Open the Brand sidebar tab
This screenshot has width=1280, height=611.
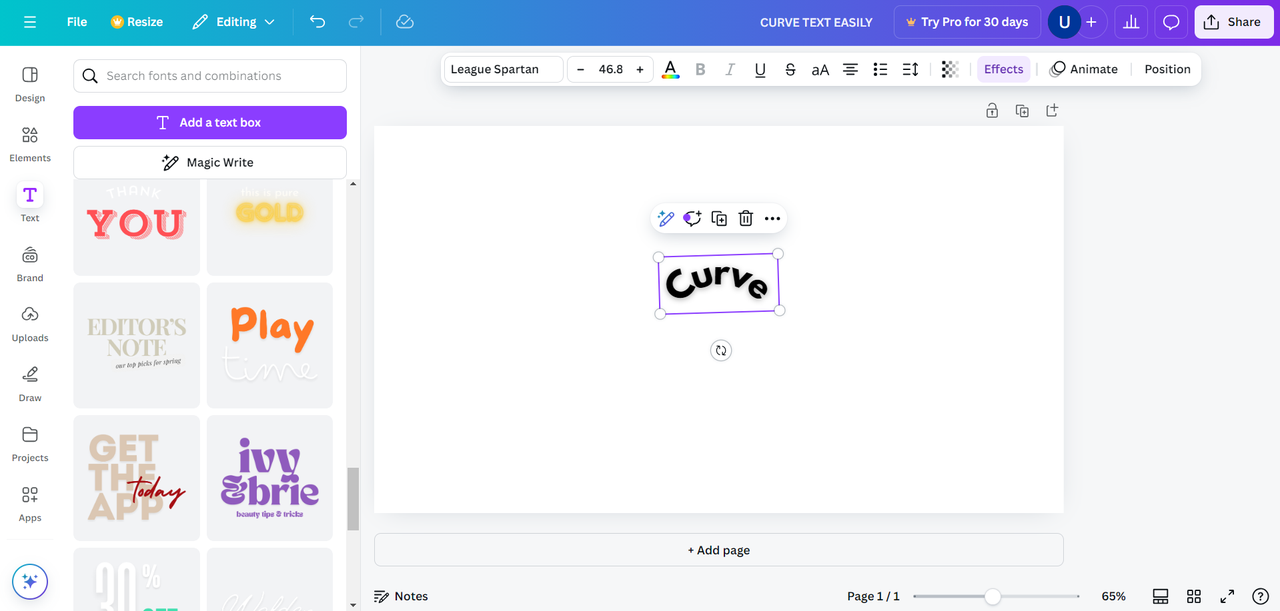click(30, 264)
